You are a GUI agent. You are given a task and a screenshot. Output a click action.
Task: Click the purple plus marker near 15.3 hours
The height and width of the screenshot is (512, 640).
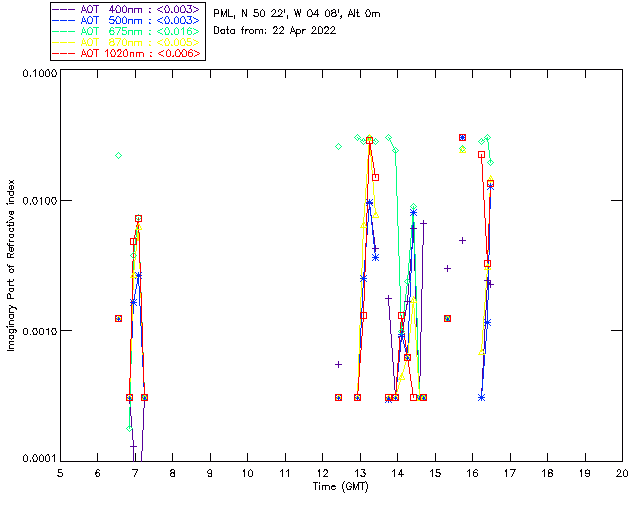coord(447,269)
